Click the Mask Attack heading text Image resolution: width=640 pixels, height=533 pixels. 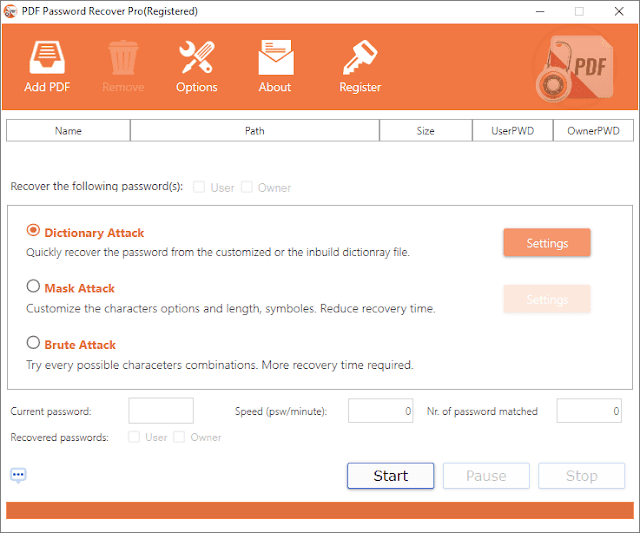(80, 288)
